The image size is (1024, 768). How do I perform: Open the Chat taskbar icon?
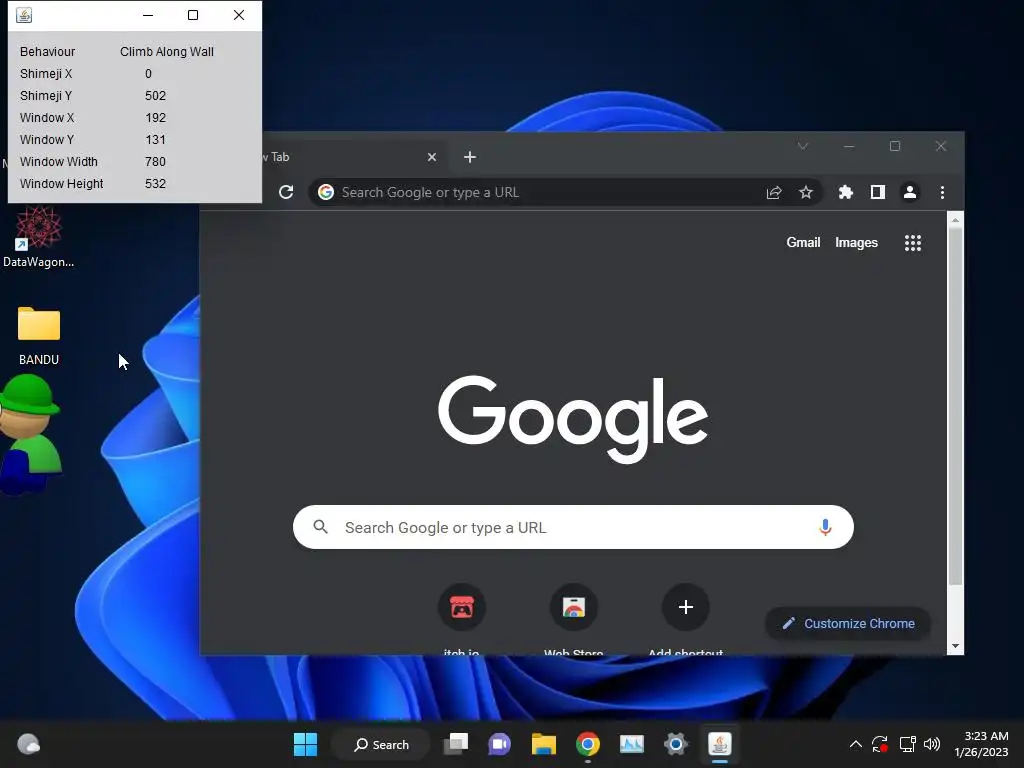click(500, 744)
